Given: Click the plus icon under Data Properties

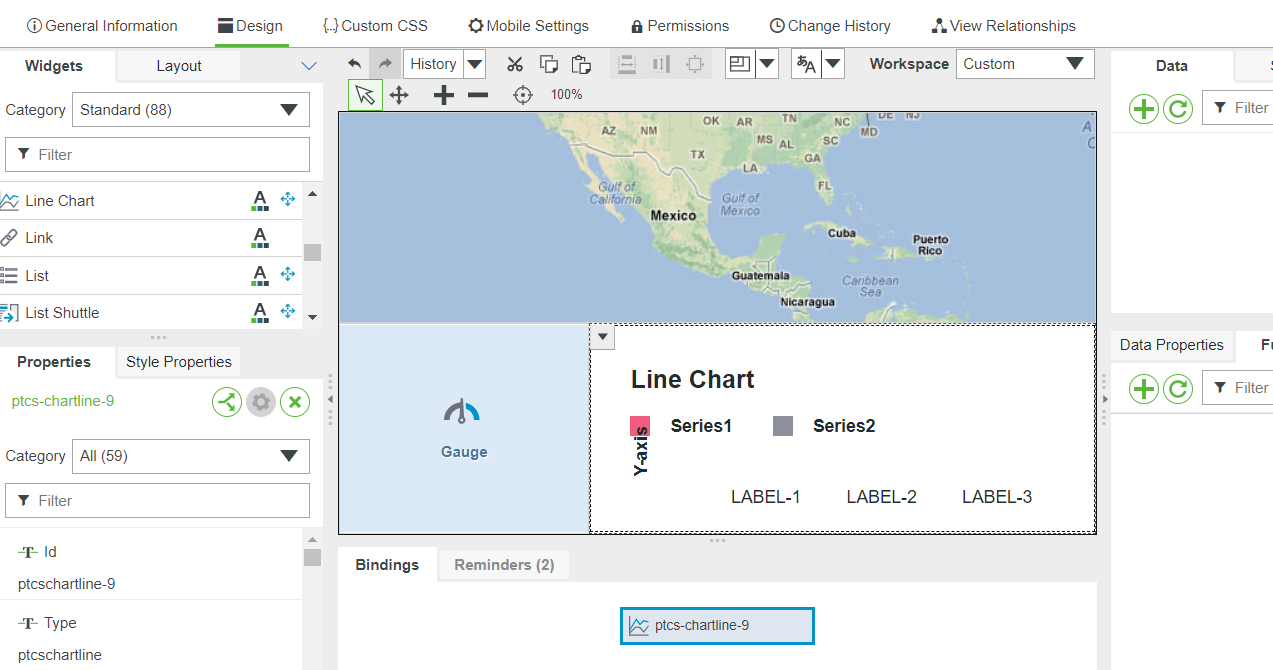Looking at the screenshot, I should pos(1144,388).
